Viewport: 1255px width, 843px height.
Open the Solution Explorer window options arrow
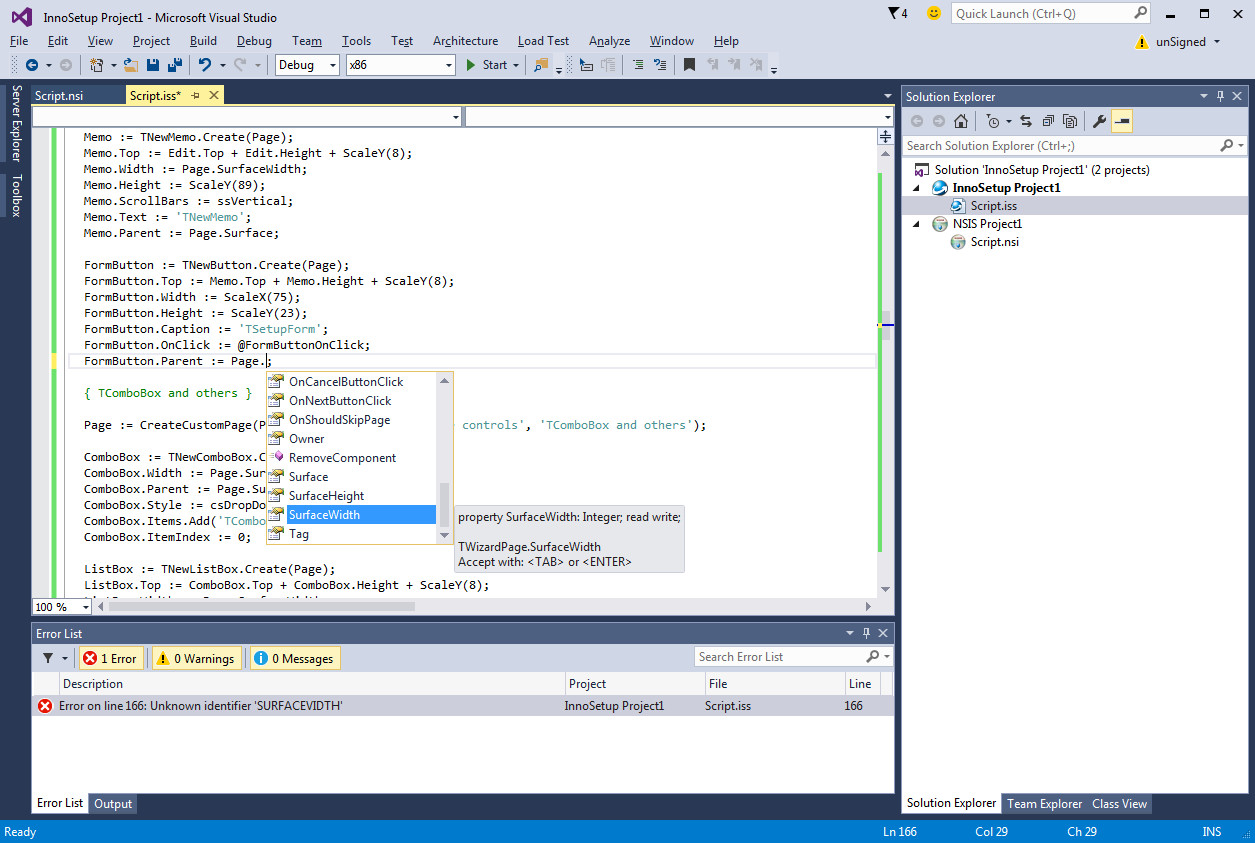point(1203,97)
